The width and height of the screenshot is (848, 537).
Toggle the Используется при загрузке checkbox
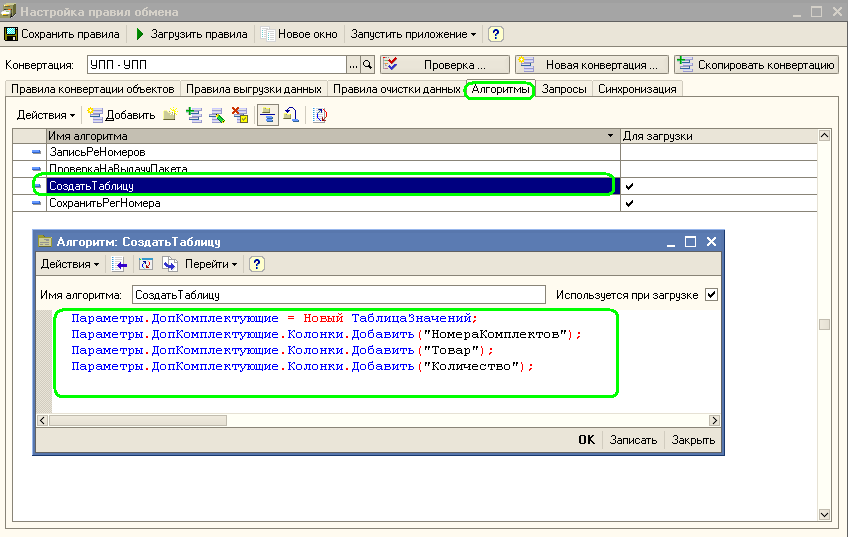coord(711,295)
